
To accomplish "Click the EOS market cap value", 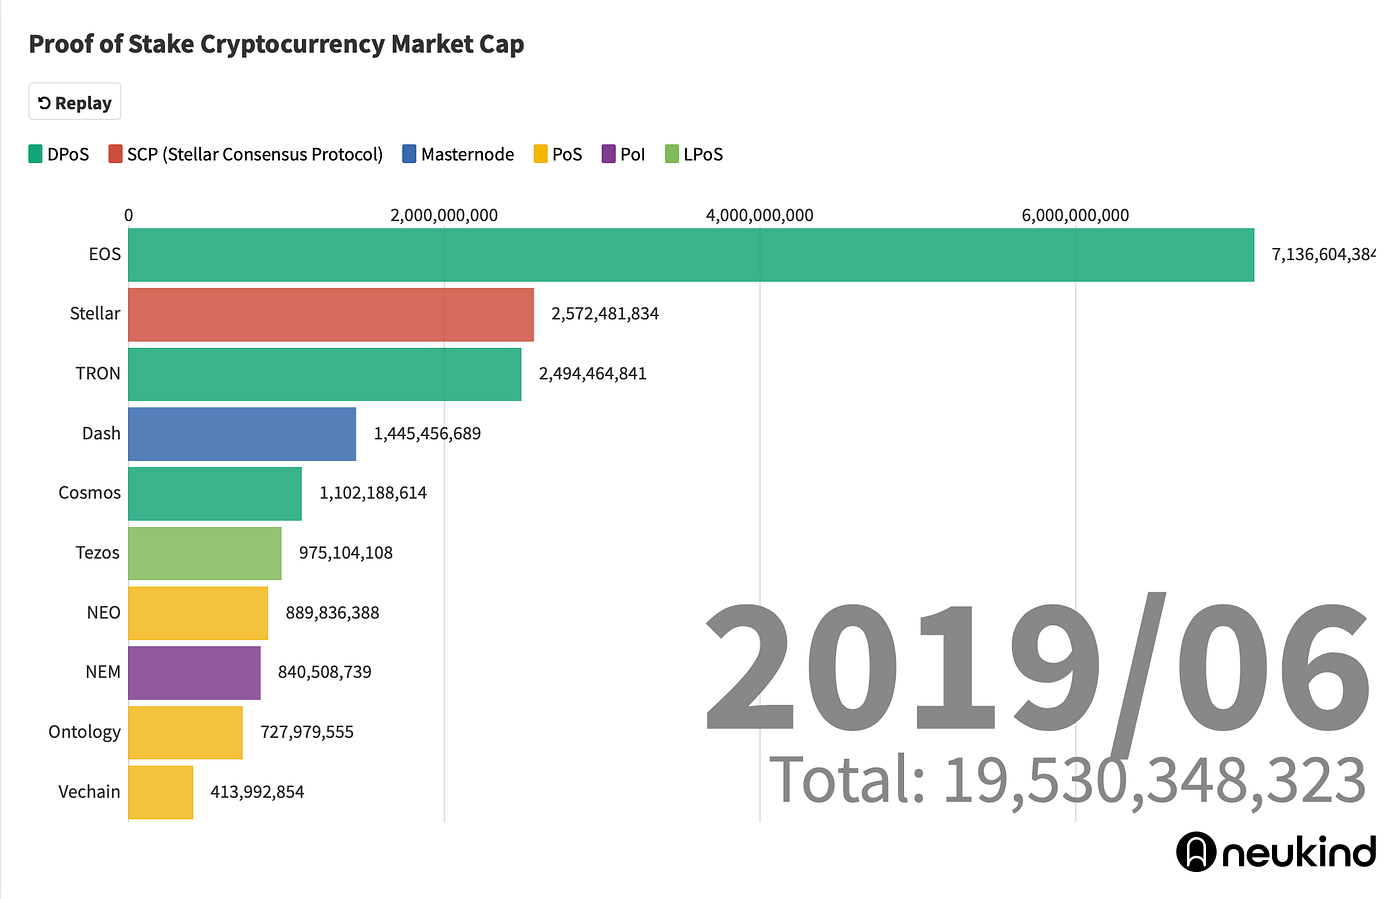I will 1324,255.
